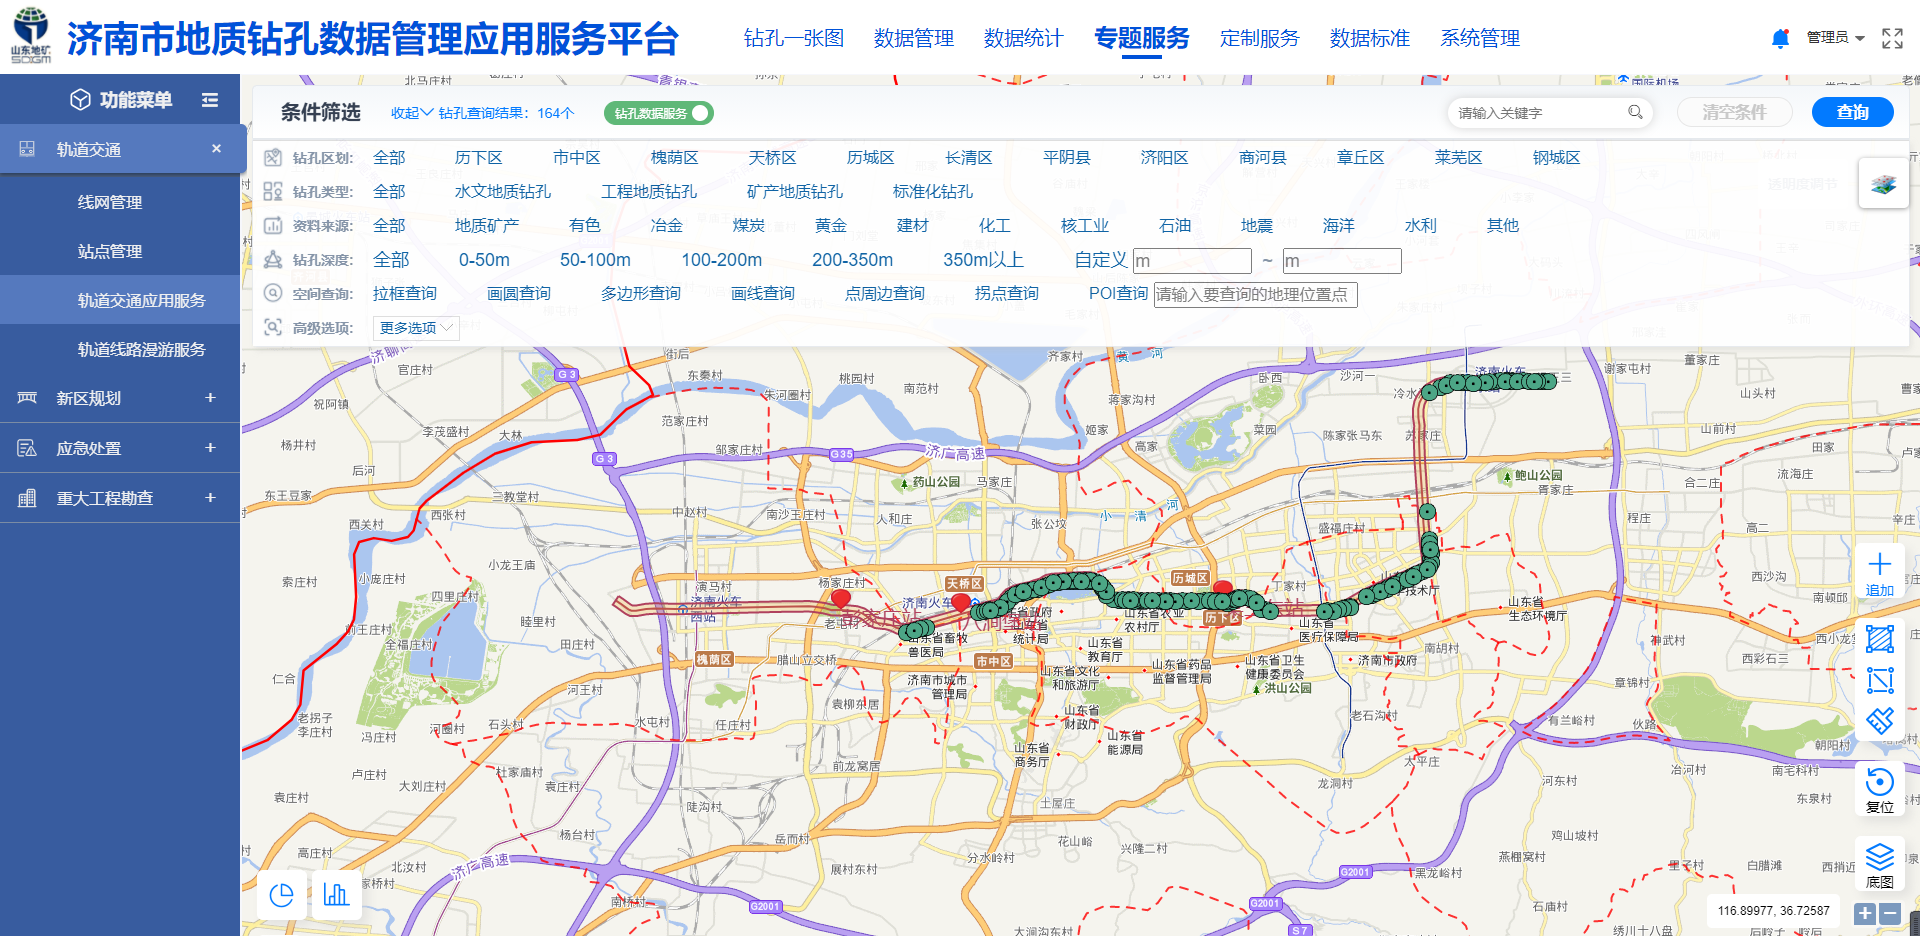1920x936 pixels.
Task: Open the bar chart statistics panel
Action: click(336, 894)
